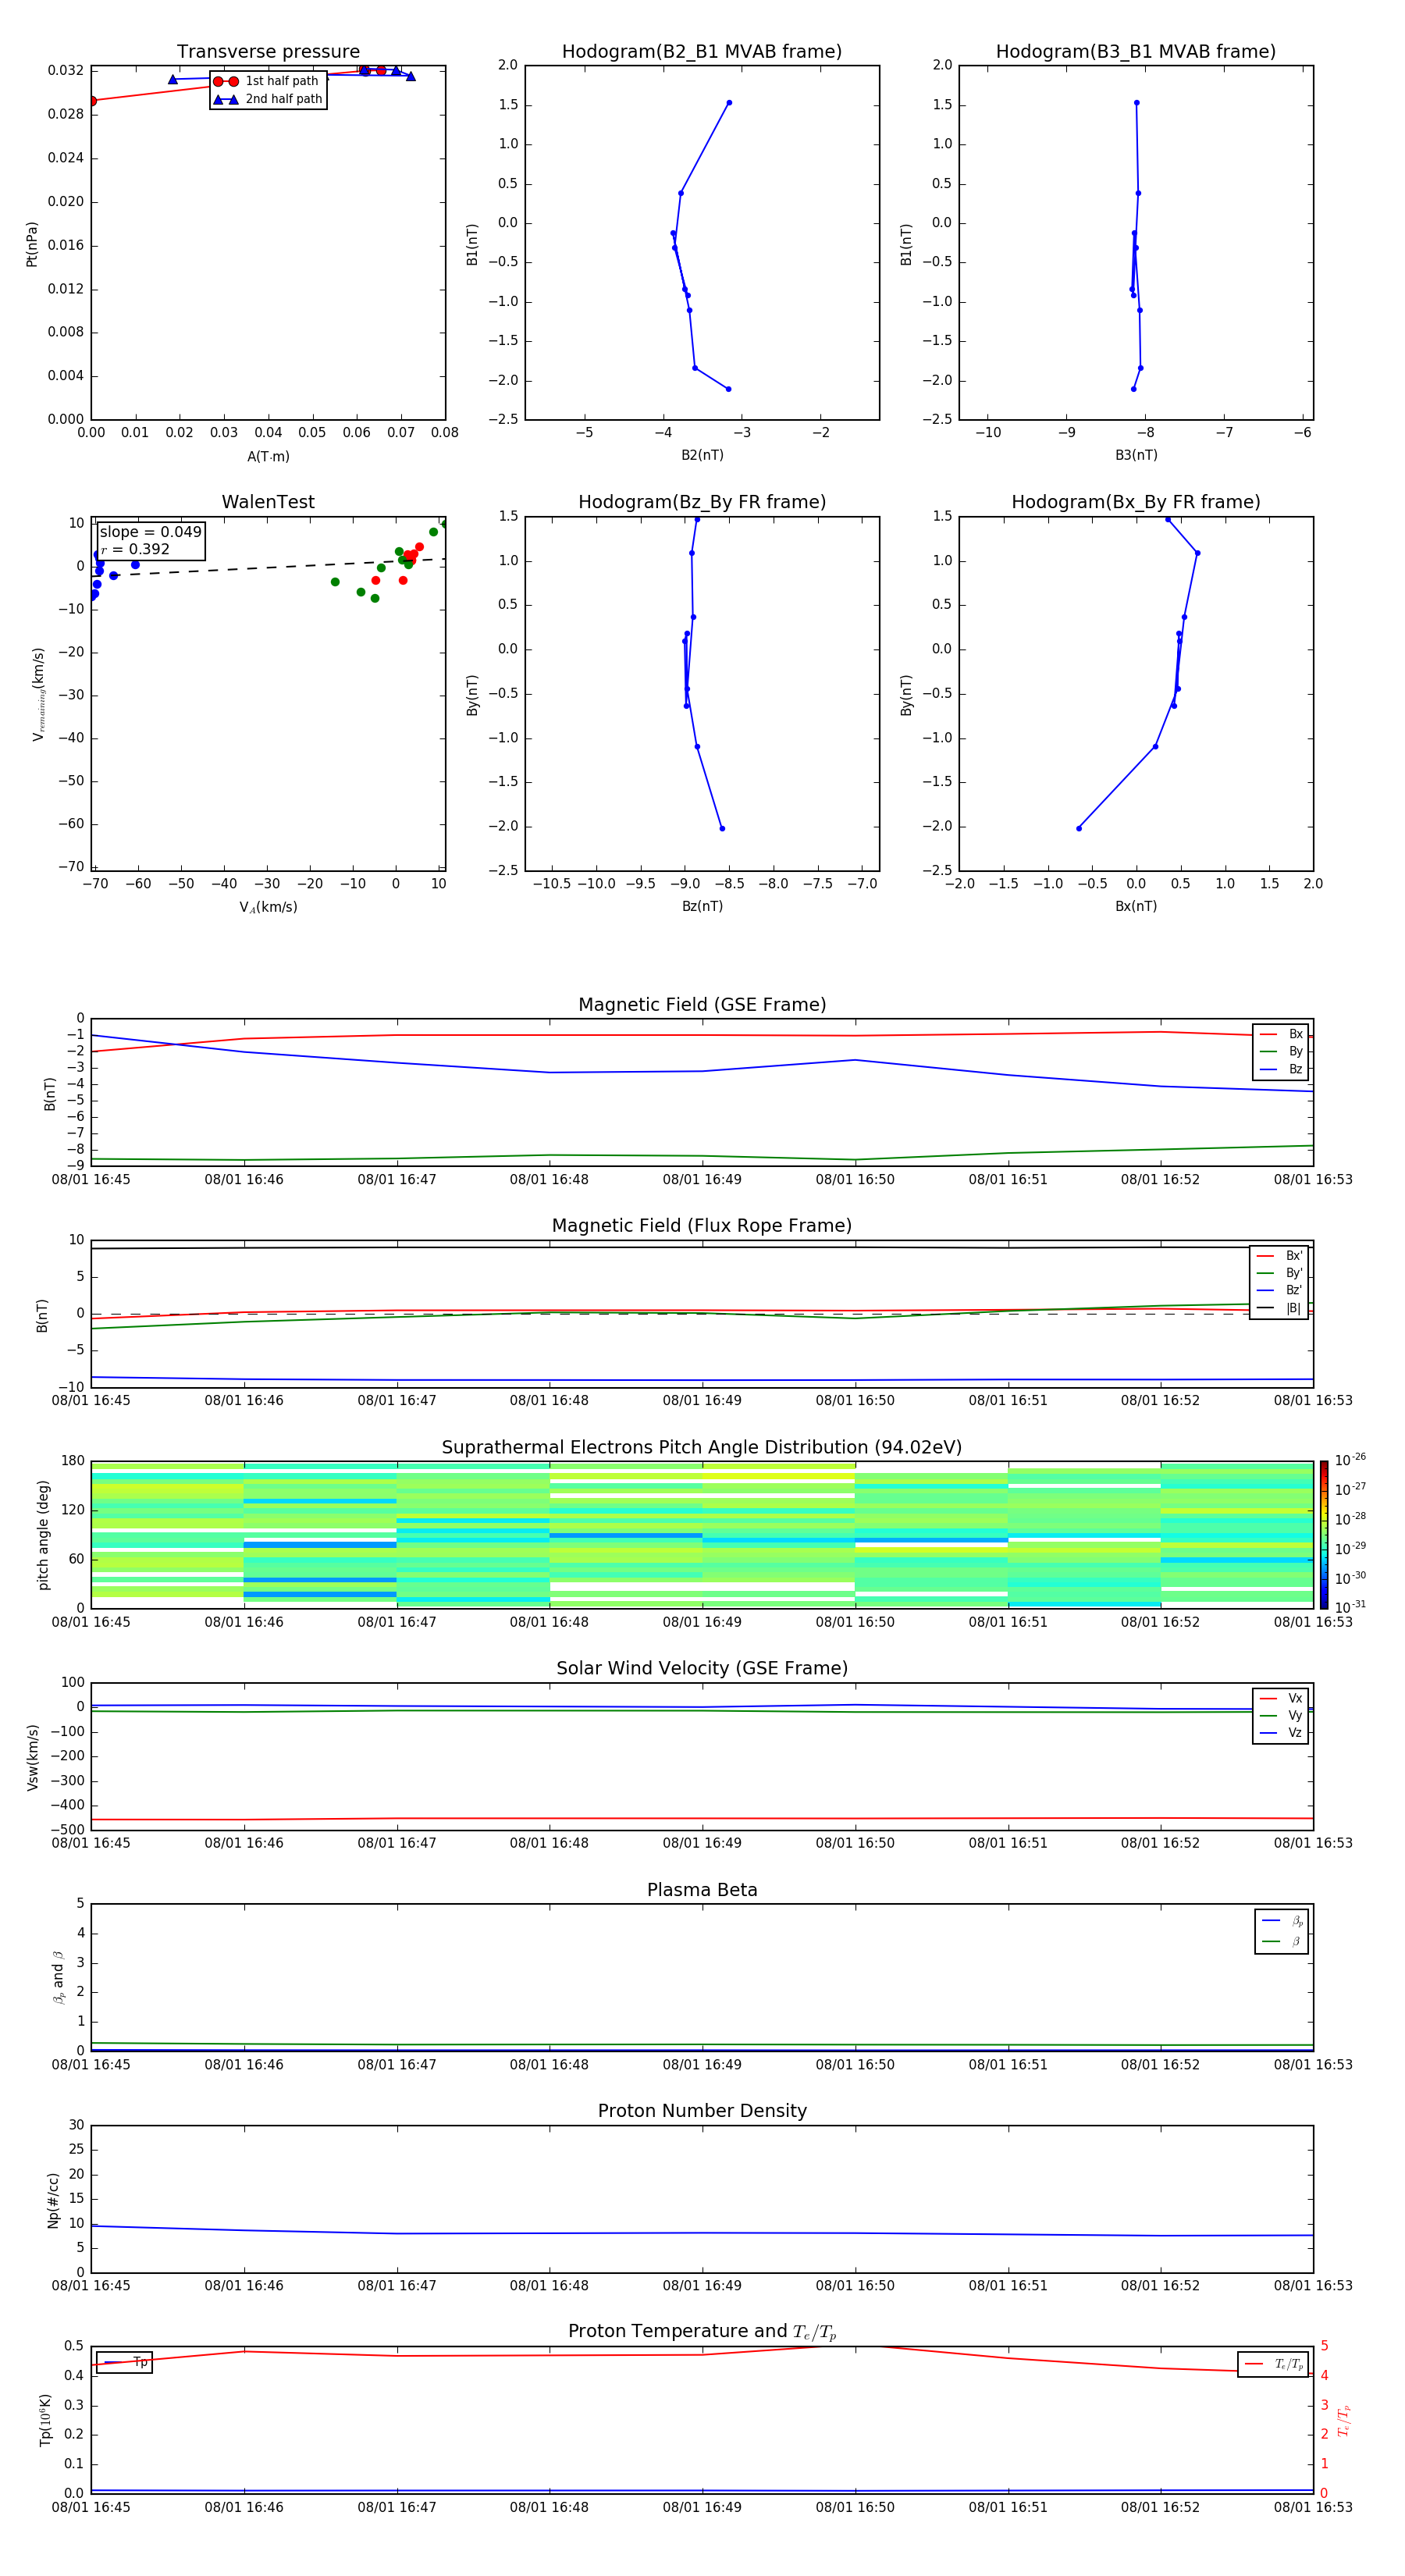1405x2576 pixels.
Task: Click the "B2(nT)" x-axis label
Action: click(x=702, y=455)
